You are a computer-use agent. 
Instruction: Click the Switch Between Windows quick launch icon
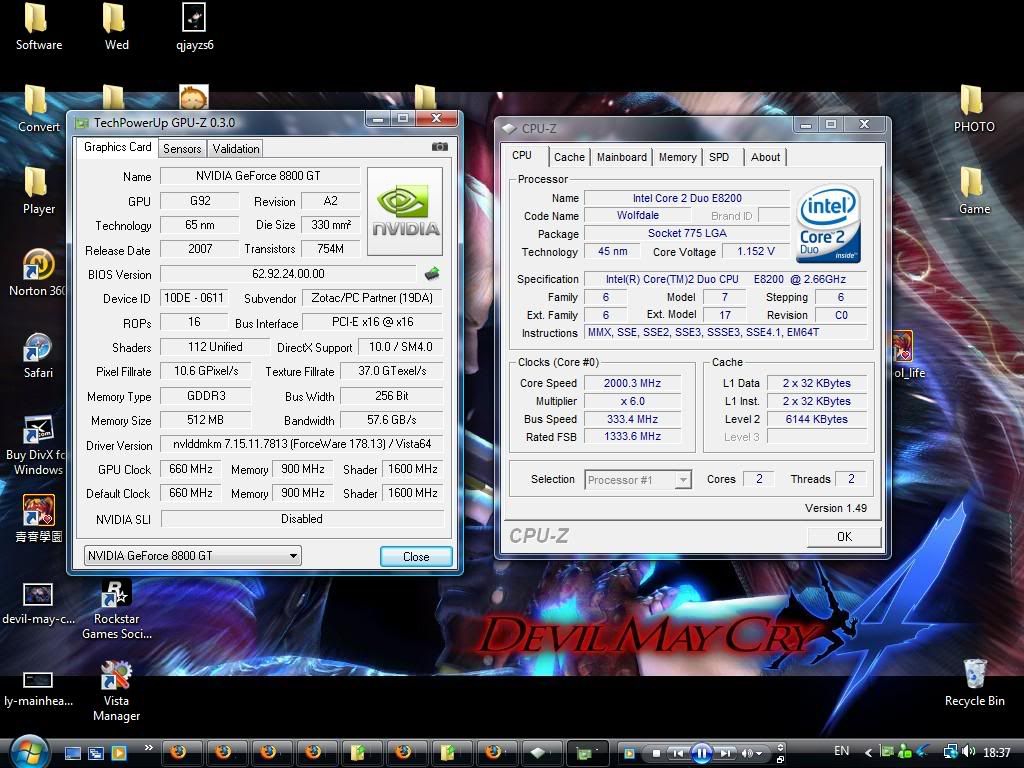(x=95, y=753)
